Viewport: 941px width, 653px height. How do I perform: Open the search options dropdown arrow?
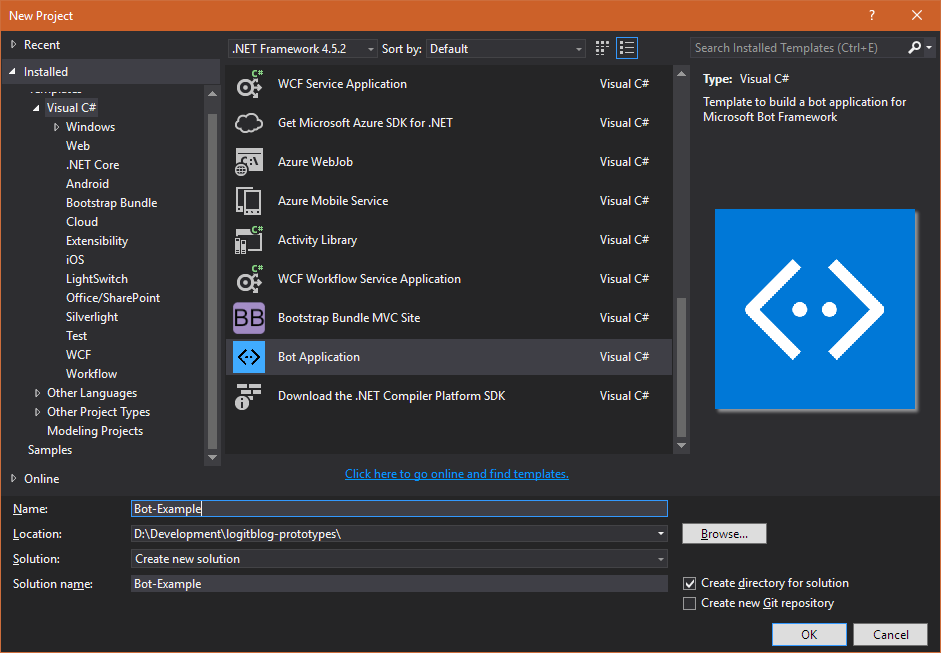[929, 47]
